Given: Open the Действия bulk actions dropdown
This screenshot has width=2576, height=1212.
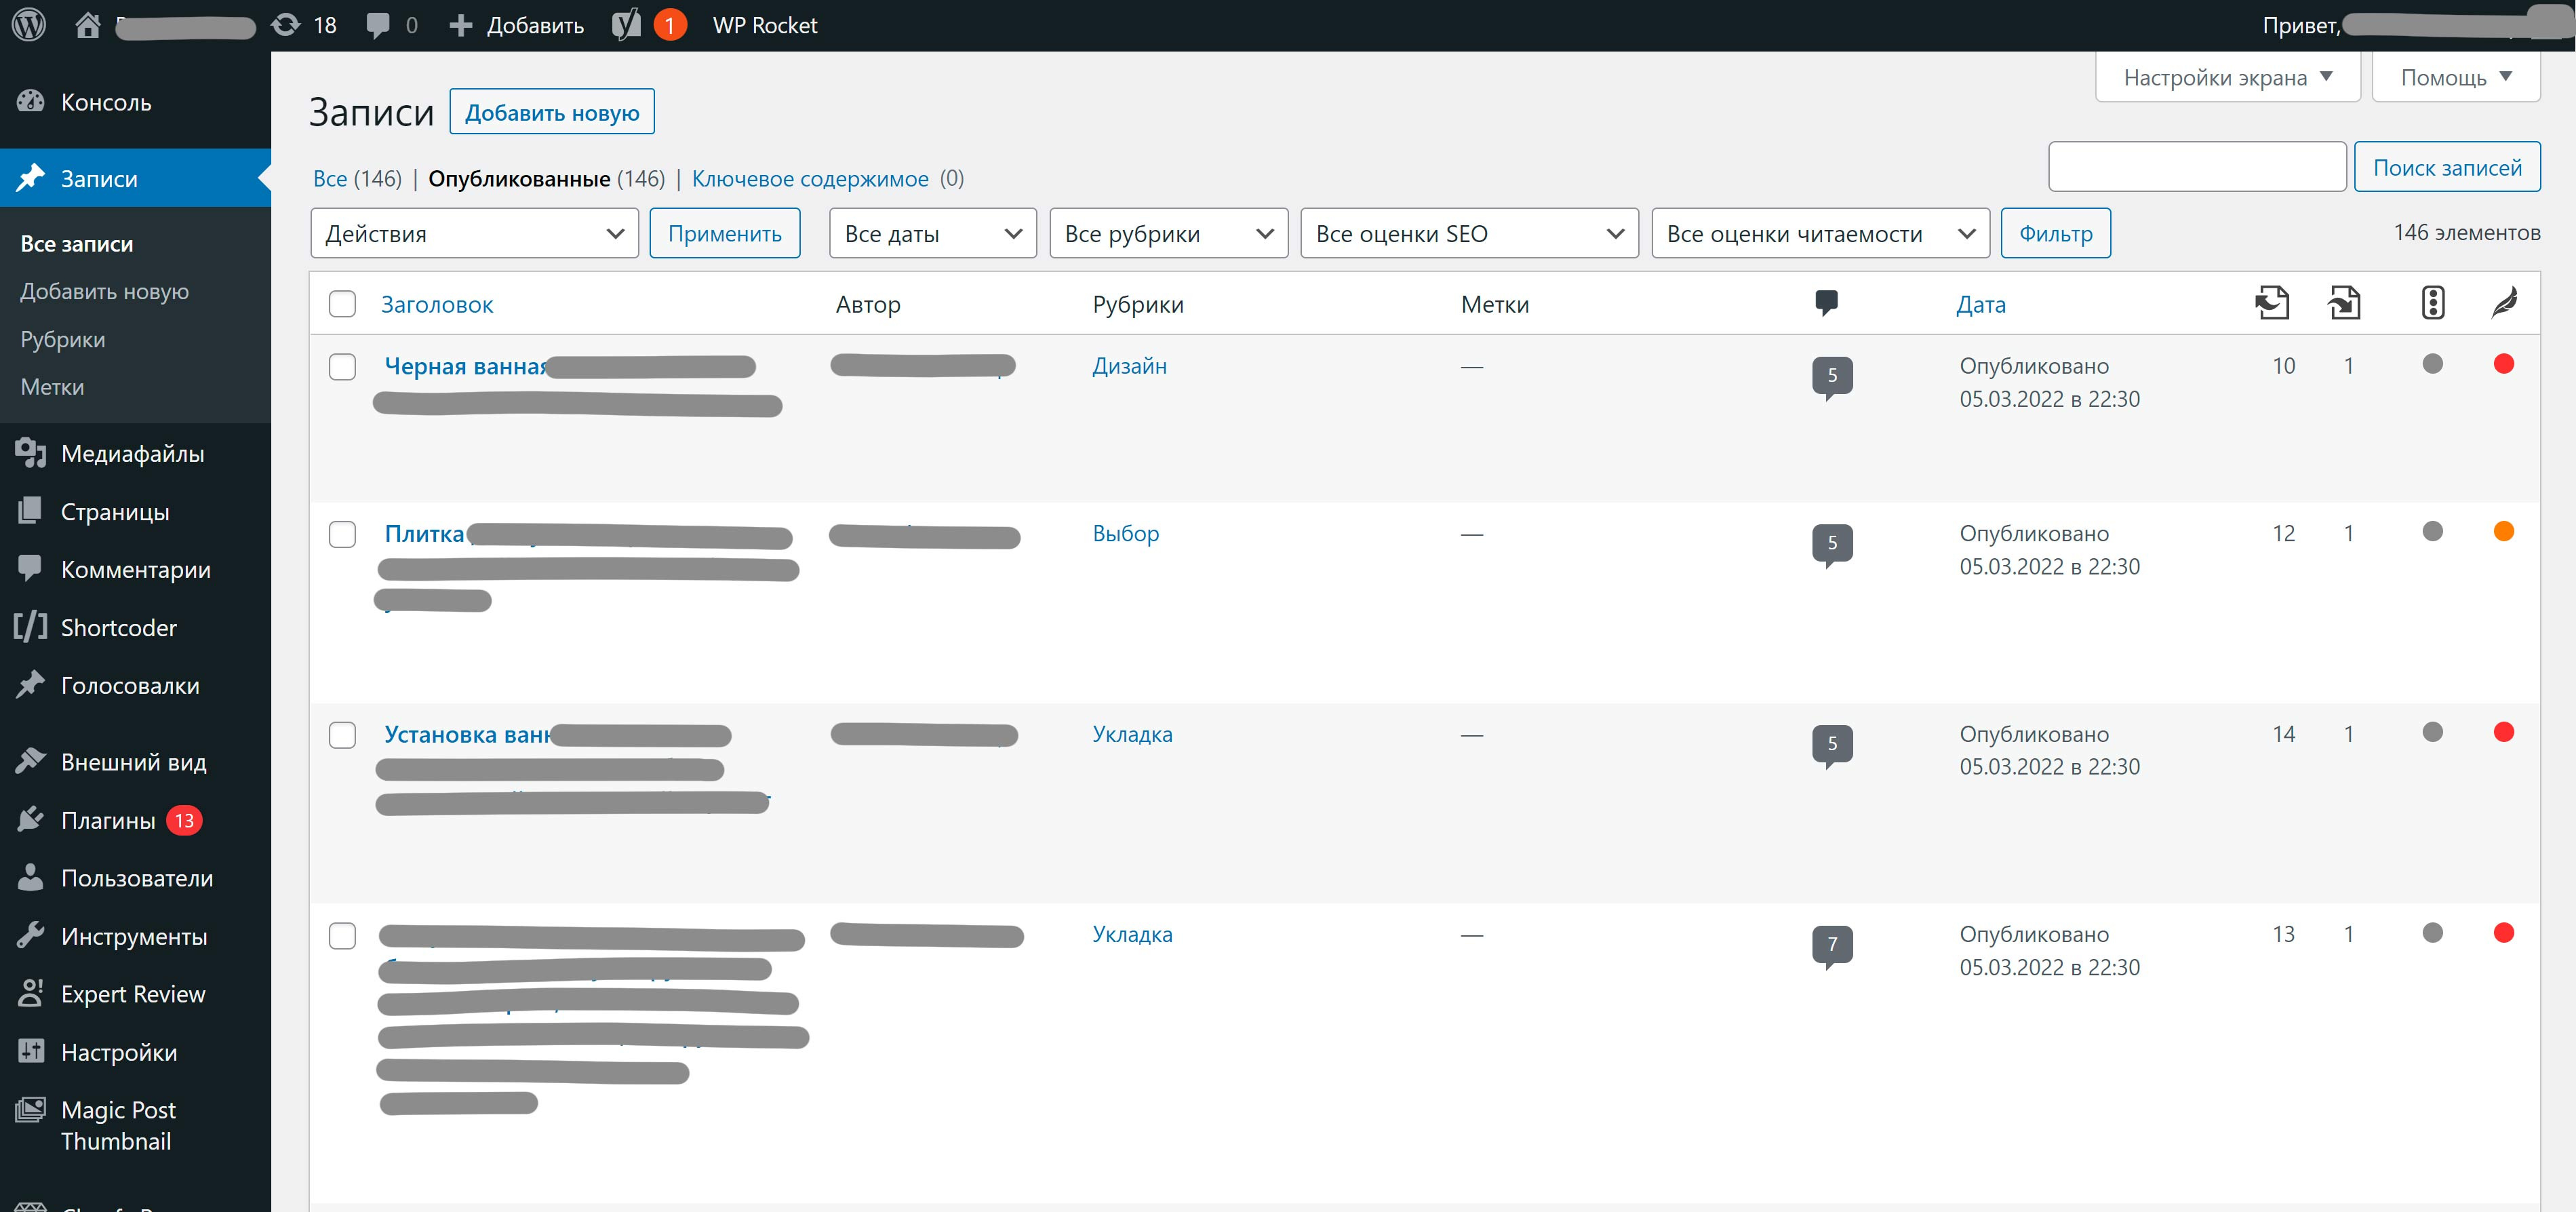Looking at the screenshot, I should pyautogui.click(x=474, y=234).
